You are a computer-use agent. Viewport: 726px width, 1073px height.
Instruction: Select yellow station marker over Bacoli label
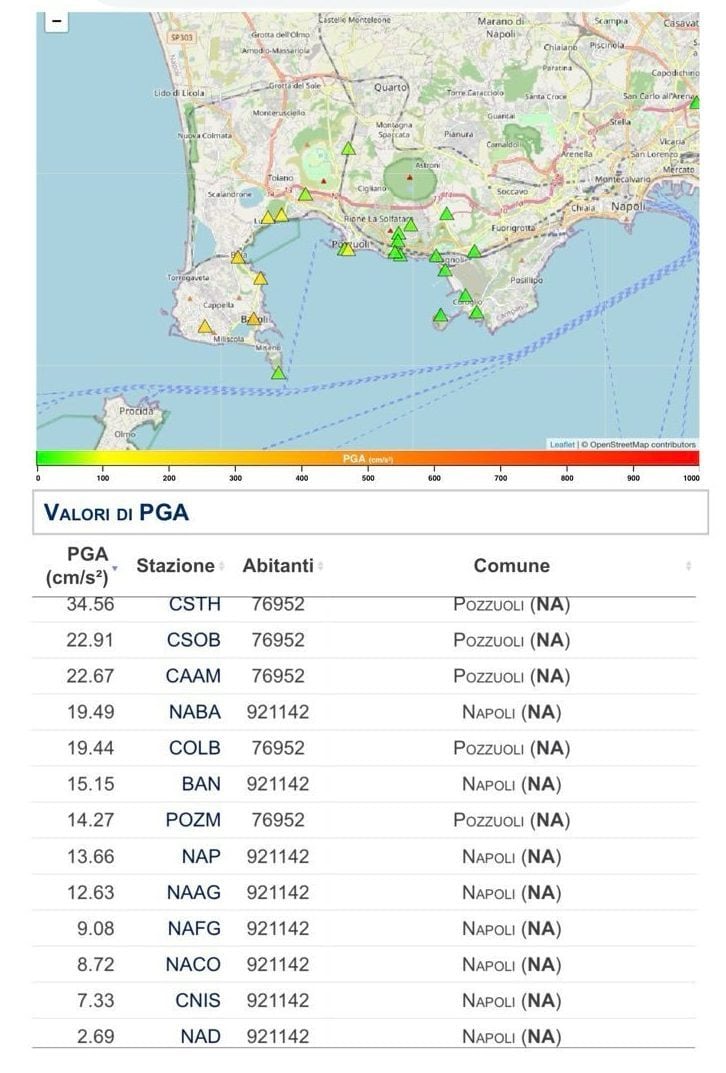253,319
